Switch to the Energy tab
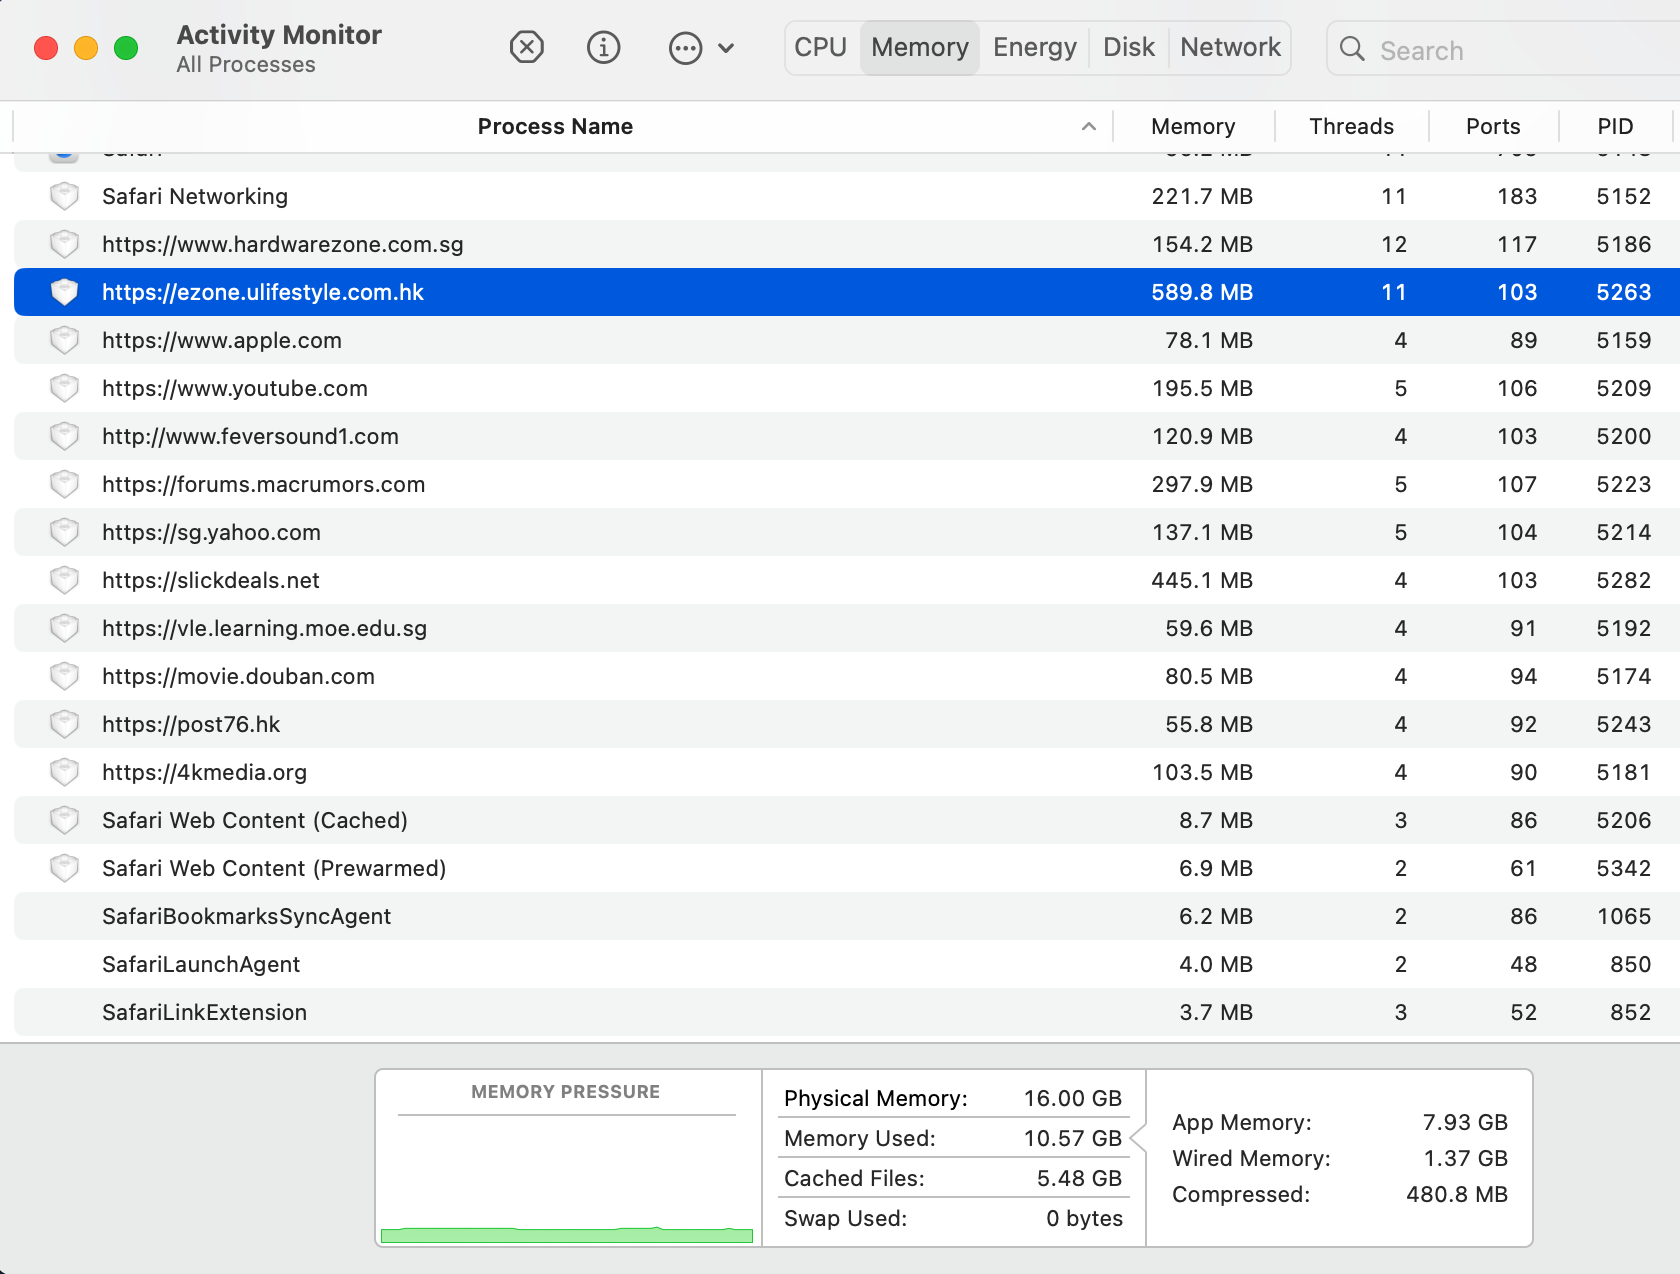 coord(1035,47)
